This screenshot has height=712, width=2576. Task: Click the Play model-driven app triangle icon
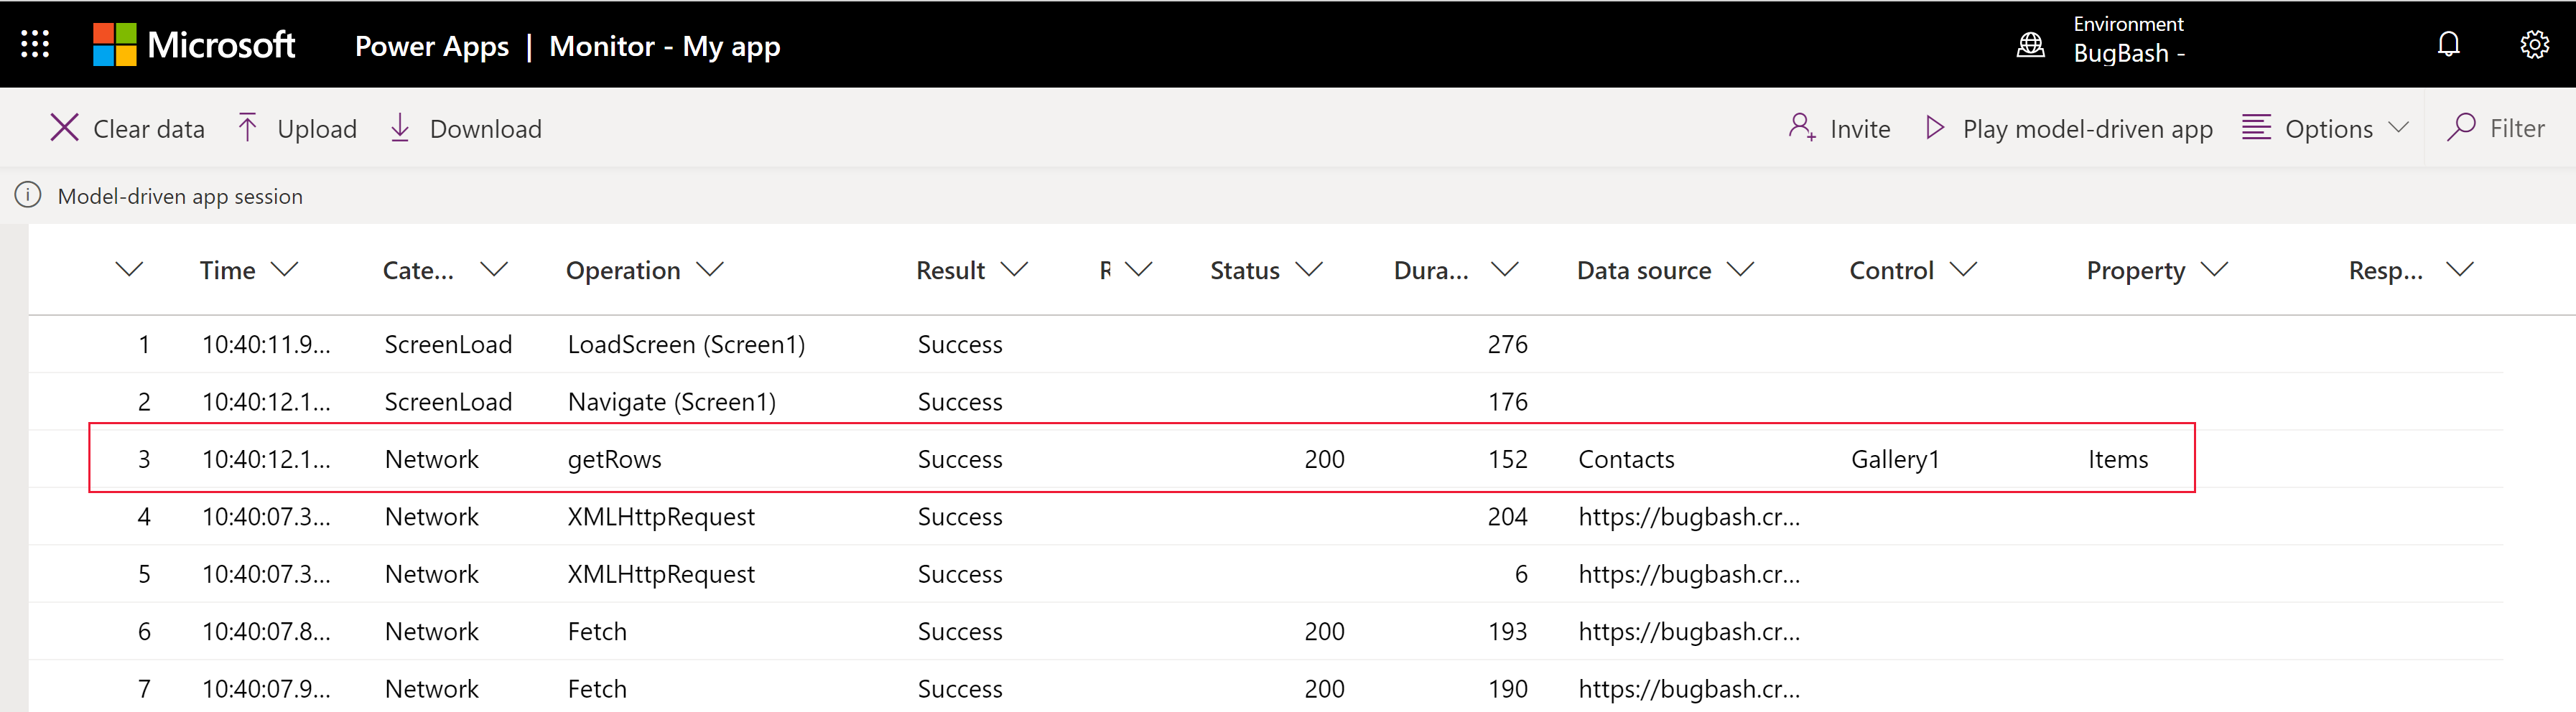coord(1935,128)
